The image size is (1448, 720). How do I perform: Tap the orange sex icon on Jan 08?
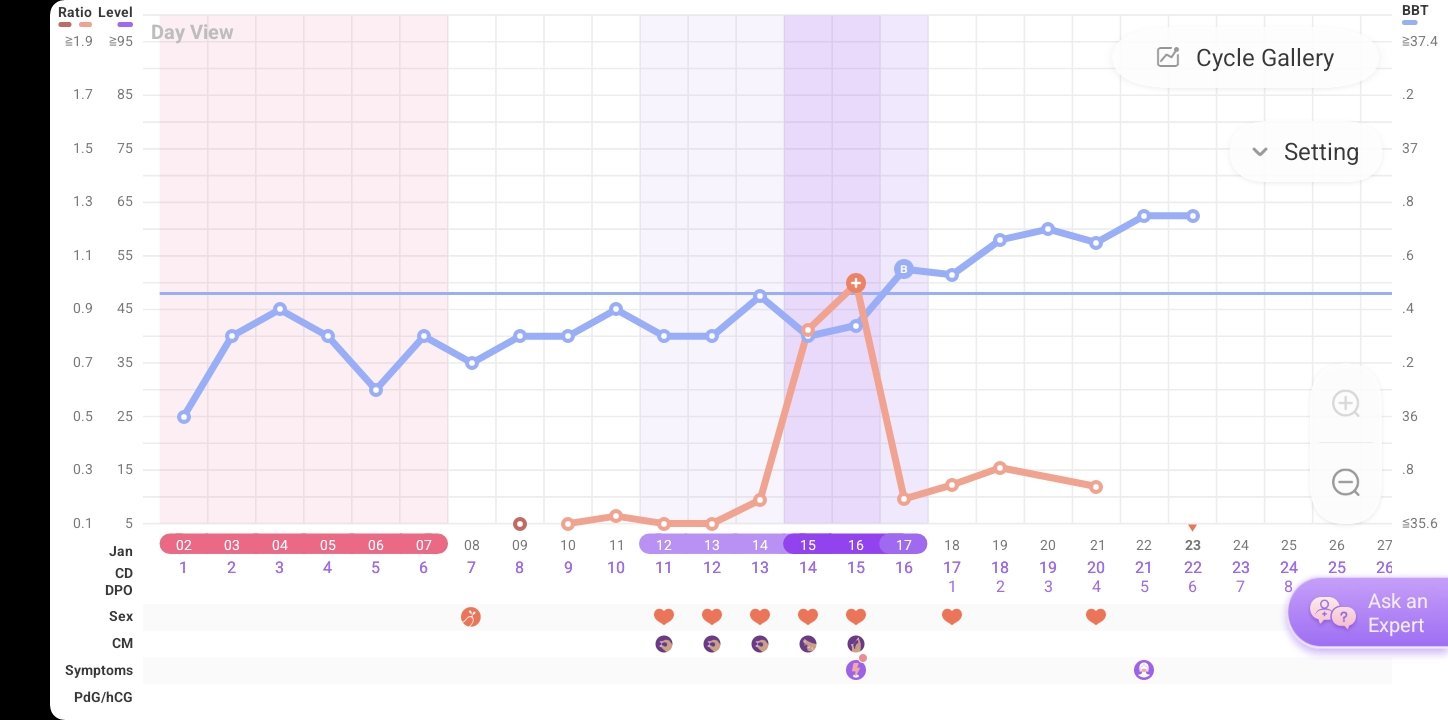coord(471,617)
